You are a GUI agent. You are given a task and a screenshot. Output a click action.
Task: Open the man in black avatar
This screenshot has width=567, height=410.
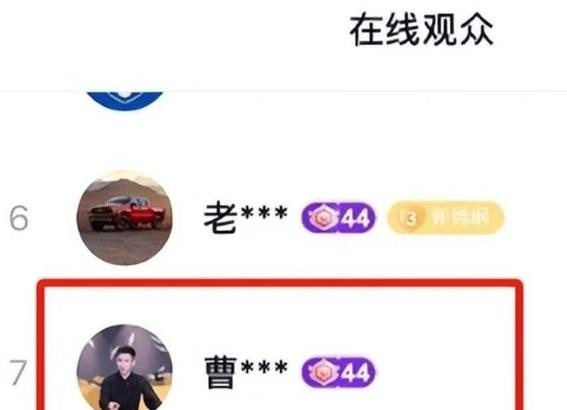124,367
